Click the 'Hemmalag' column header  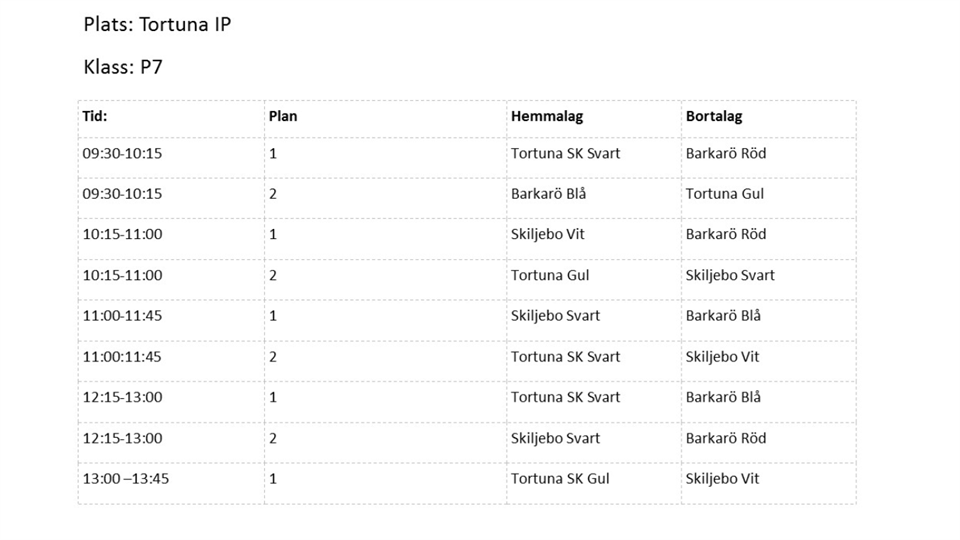(546, 116)
